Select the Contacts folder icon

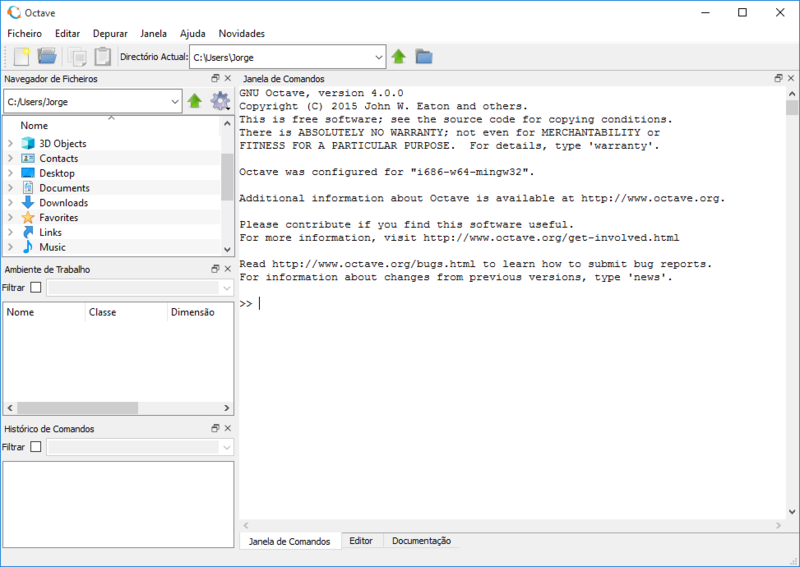coord(28,158)
